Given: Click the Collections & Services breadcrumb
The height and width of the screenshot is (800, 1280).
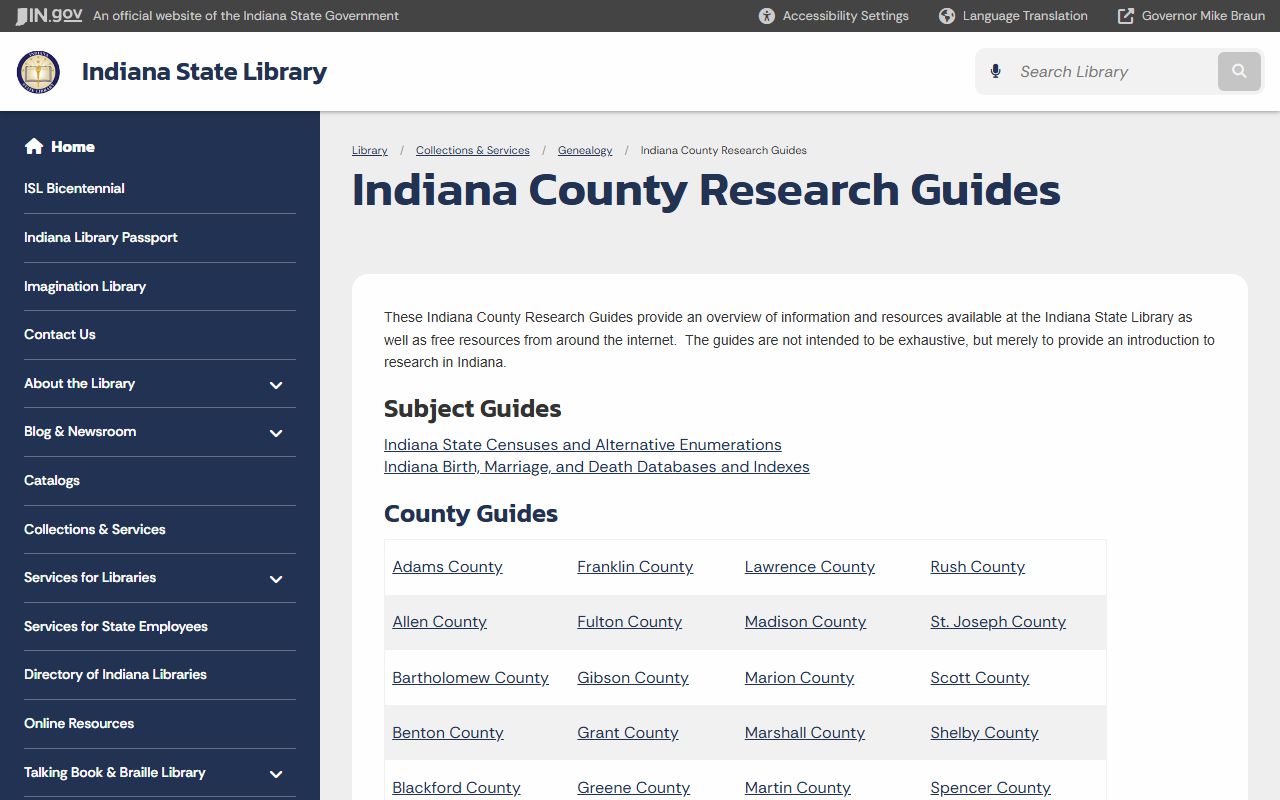Looking at the screenshot, I should click(x=473, y=150).
